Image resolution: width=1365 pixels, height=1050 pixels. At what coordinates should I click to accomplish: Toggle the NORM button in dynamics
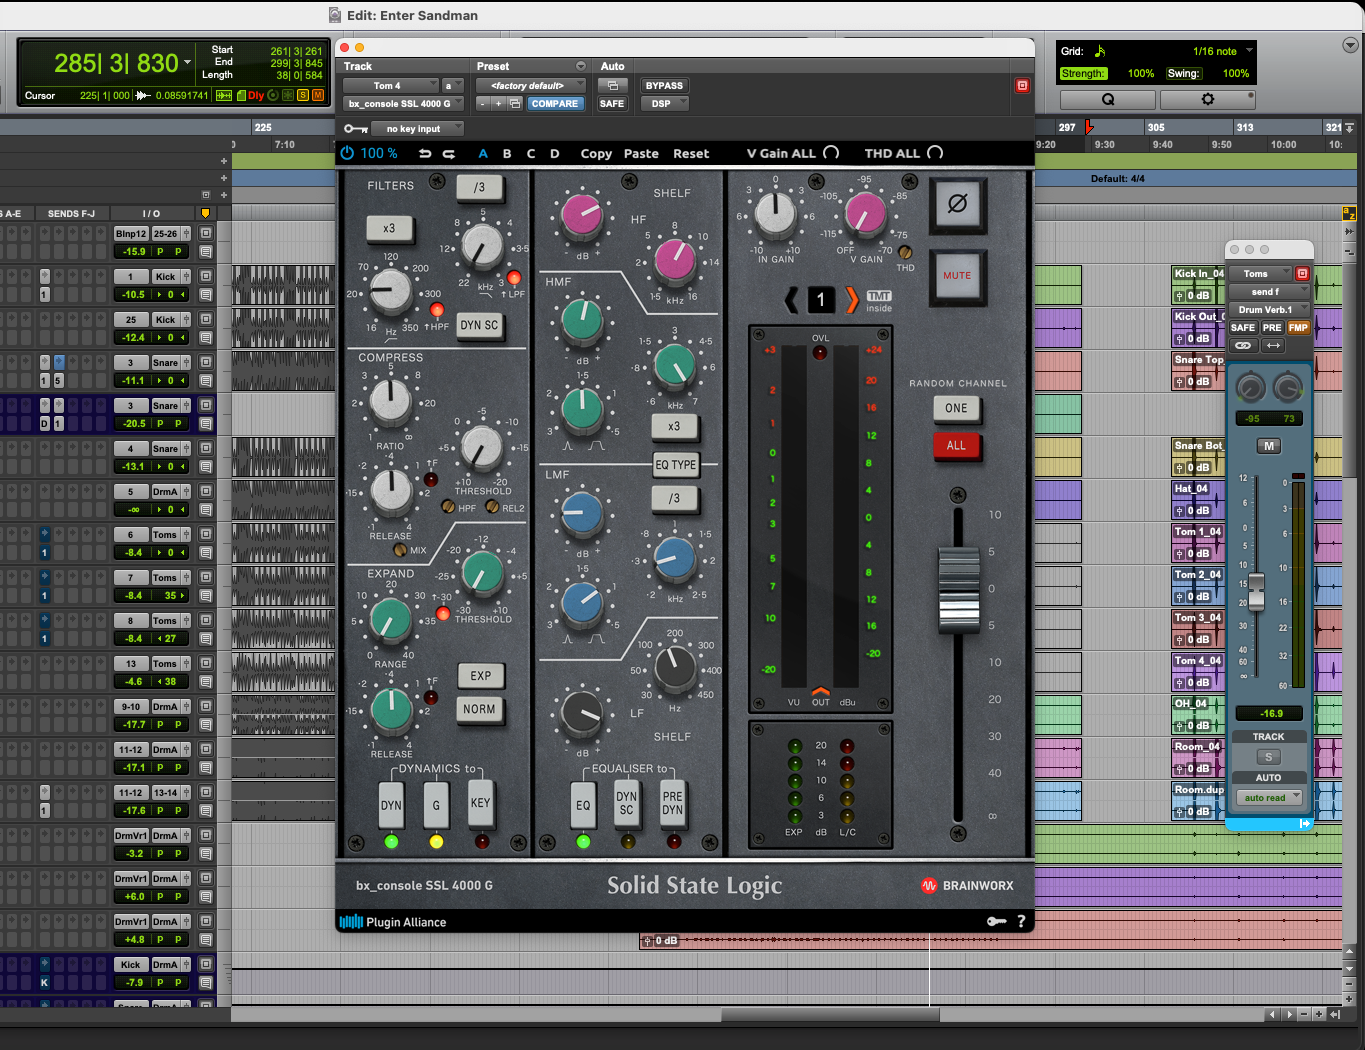(x=479, y=709)
